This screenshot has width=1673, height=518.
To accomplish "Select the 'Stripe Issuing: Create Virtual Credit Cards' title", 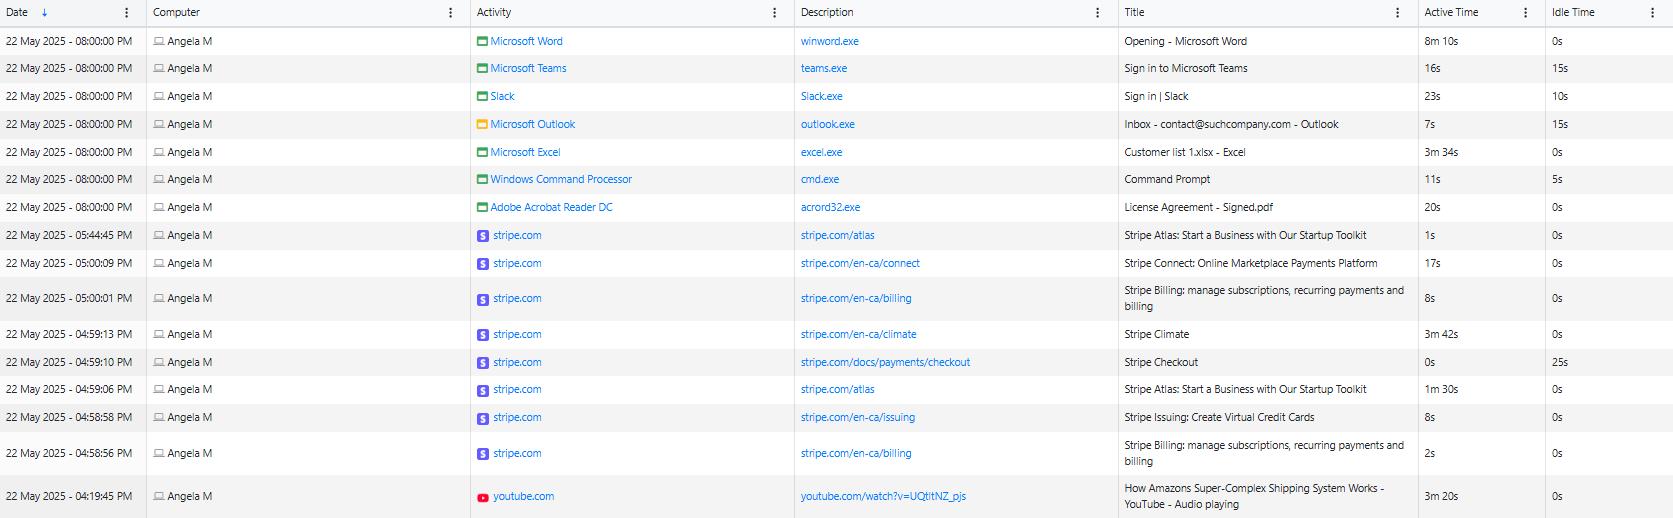I will point(1219,418).
